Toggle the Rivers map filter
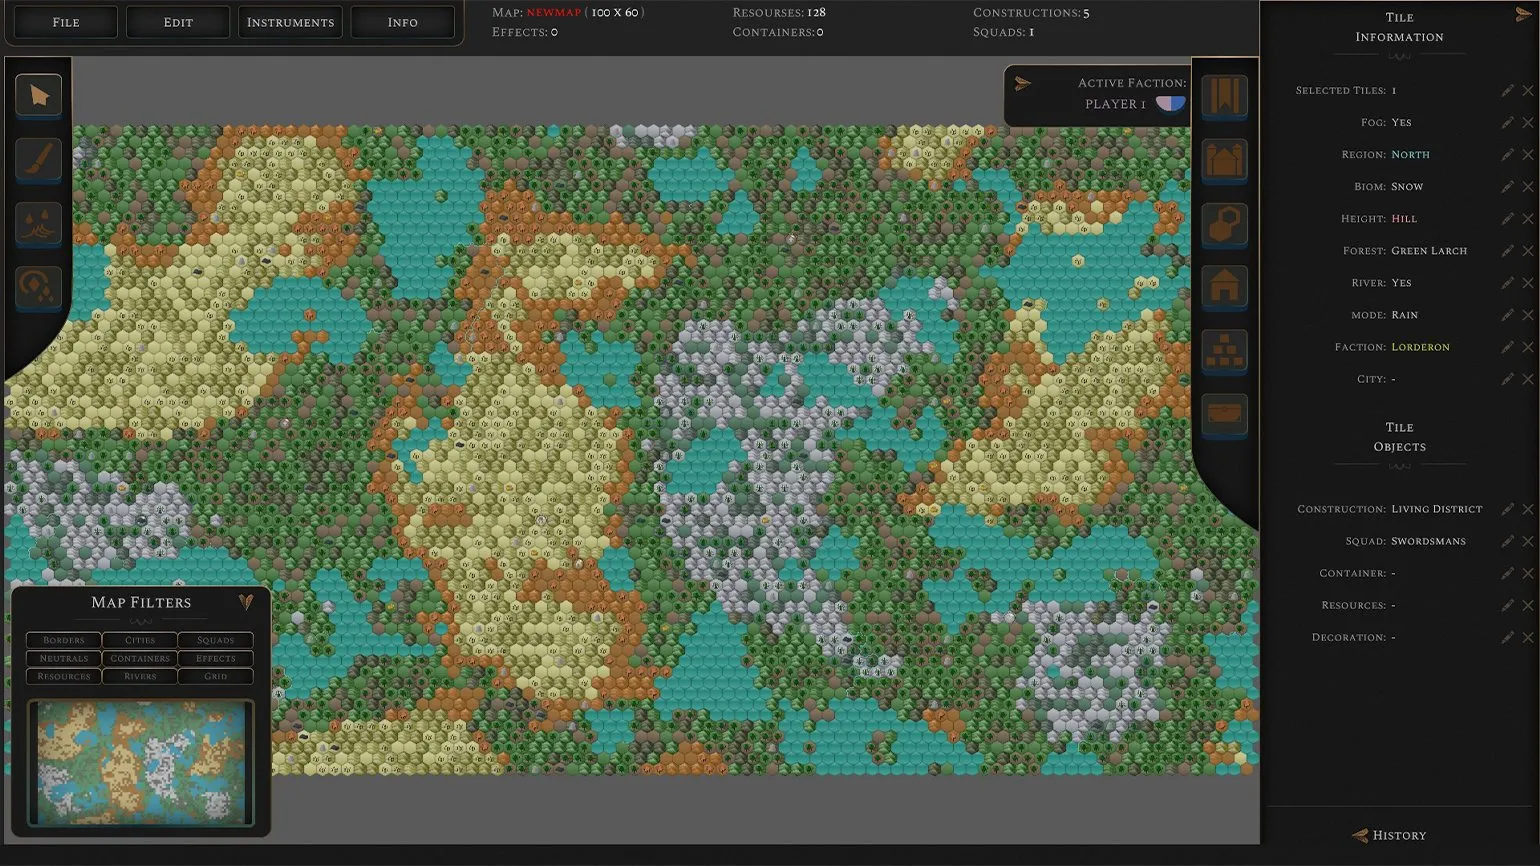This screenshot has width=1540, height=866. point(140,677)
